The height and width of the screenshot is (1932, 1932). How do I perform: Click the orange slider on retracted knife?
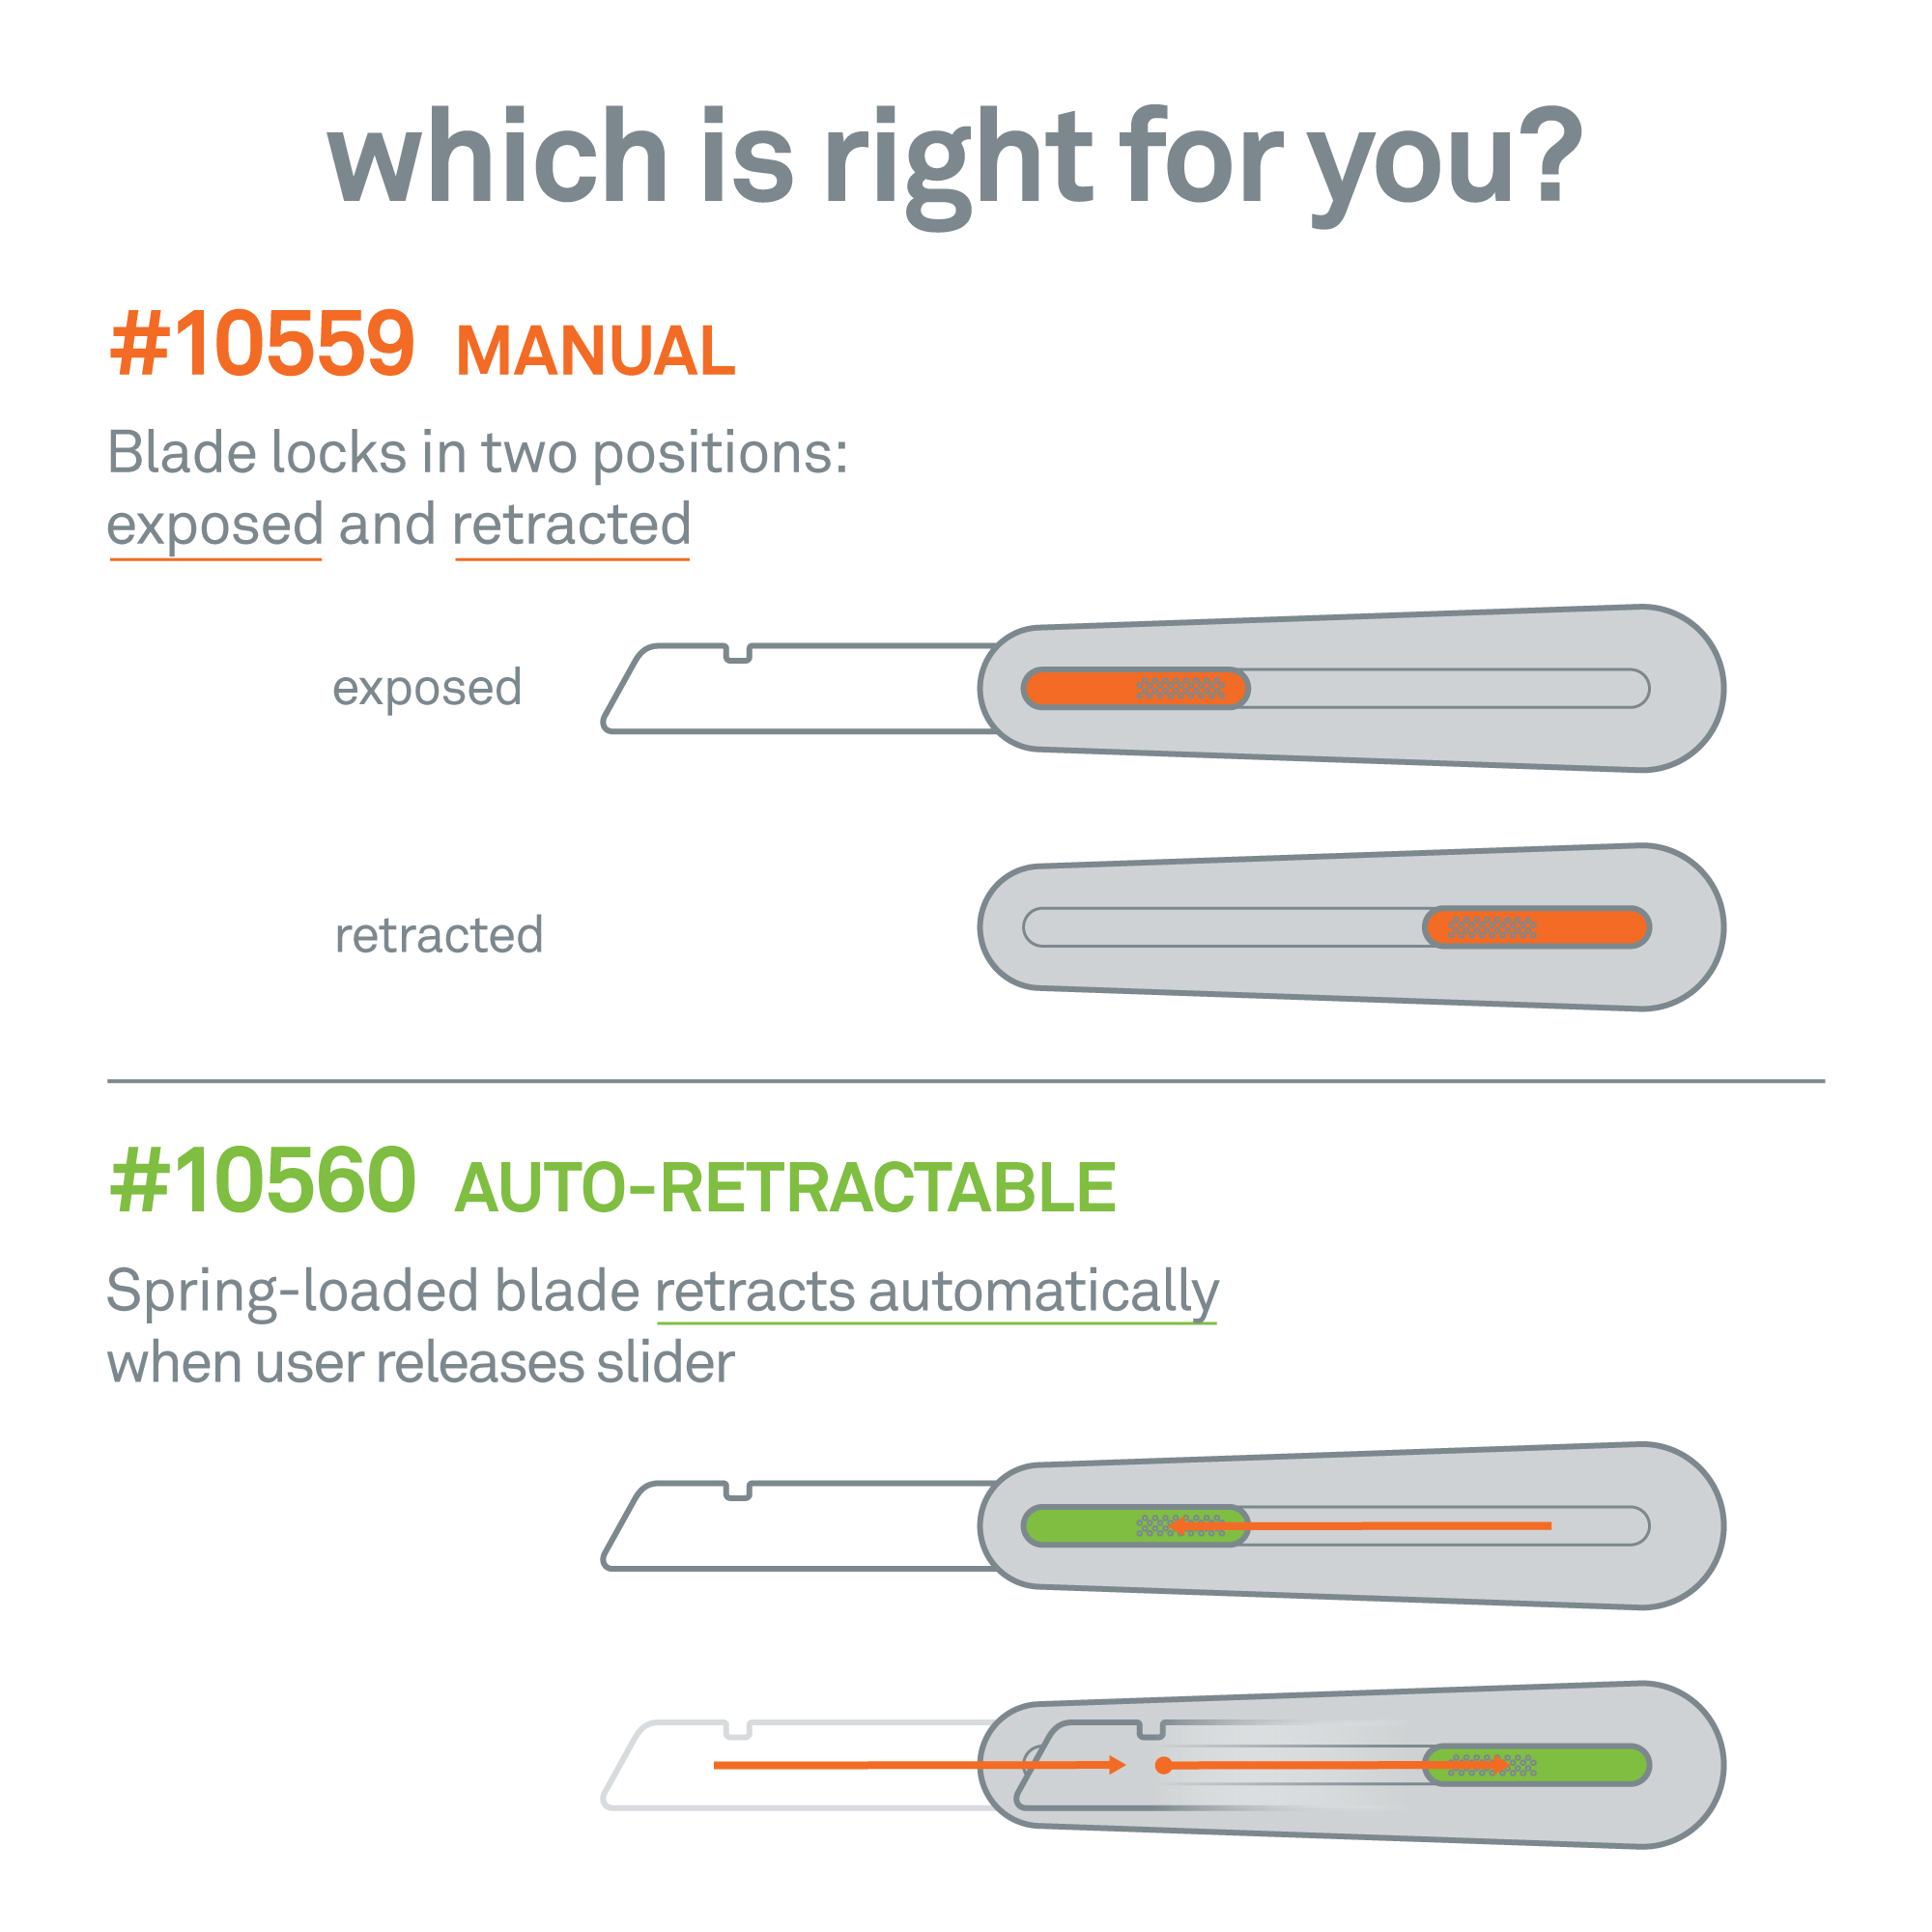1536,927
